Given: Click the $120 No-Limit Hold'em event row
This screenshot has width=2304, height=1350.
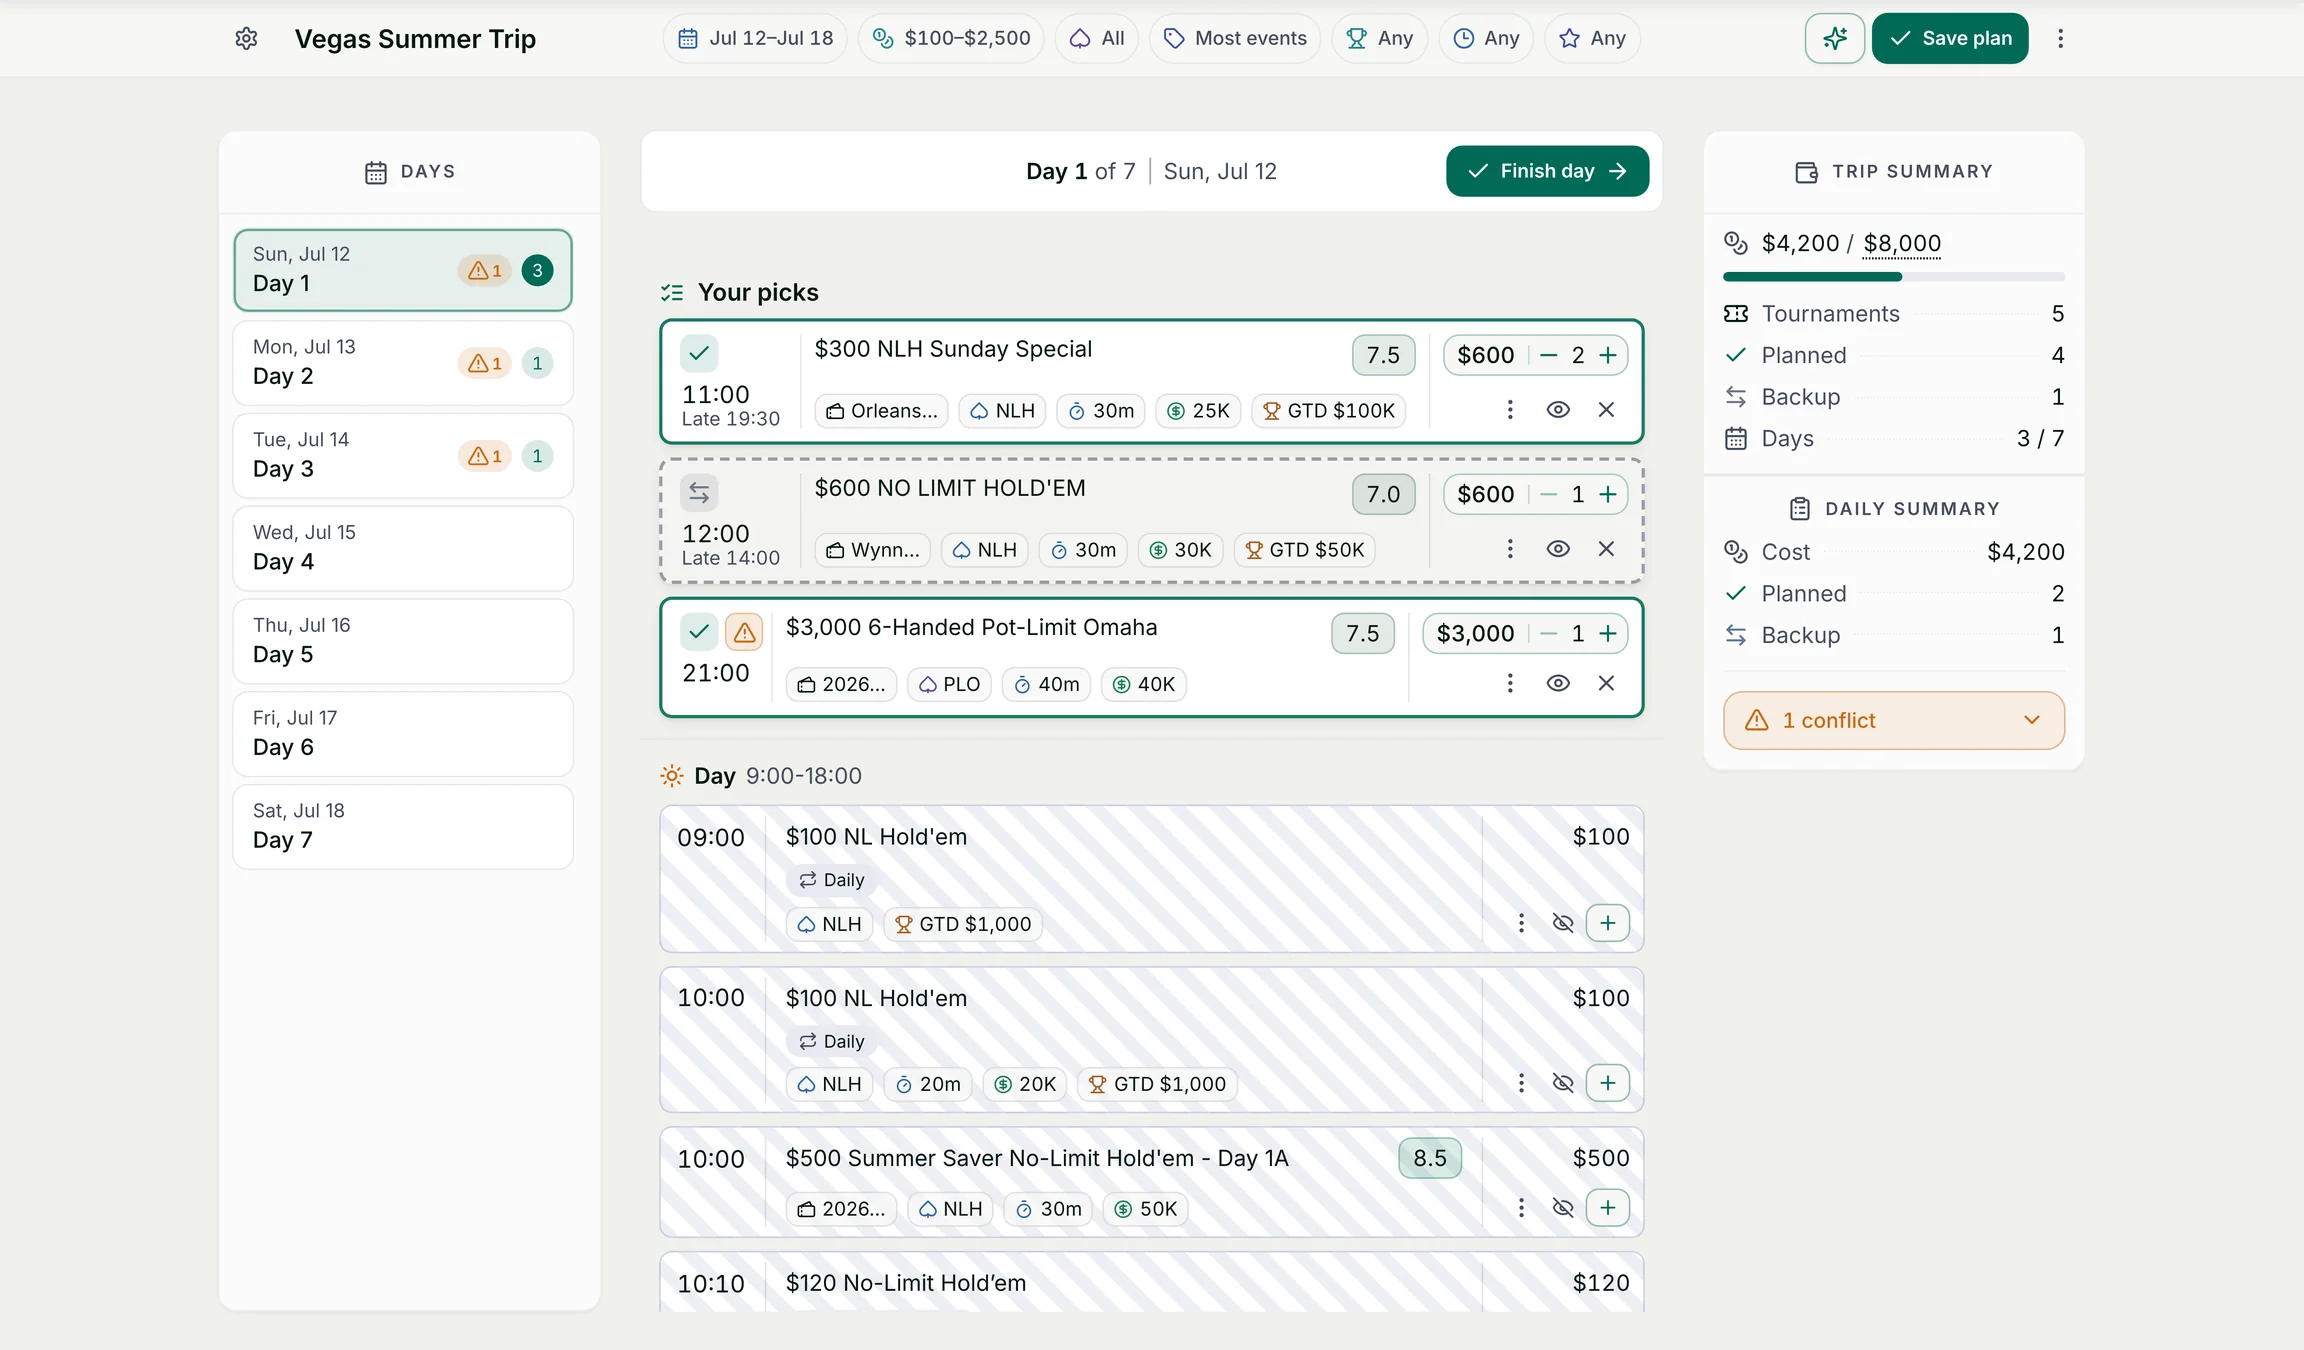Looking at the screenshot, I should [1152, 1283].
